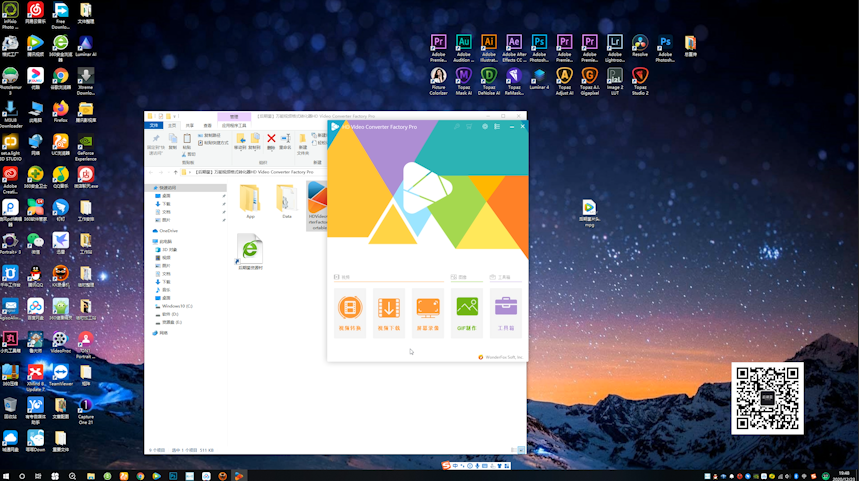Open the 文件 menu in File Explorer

pos(154,126)
